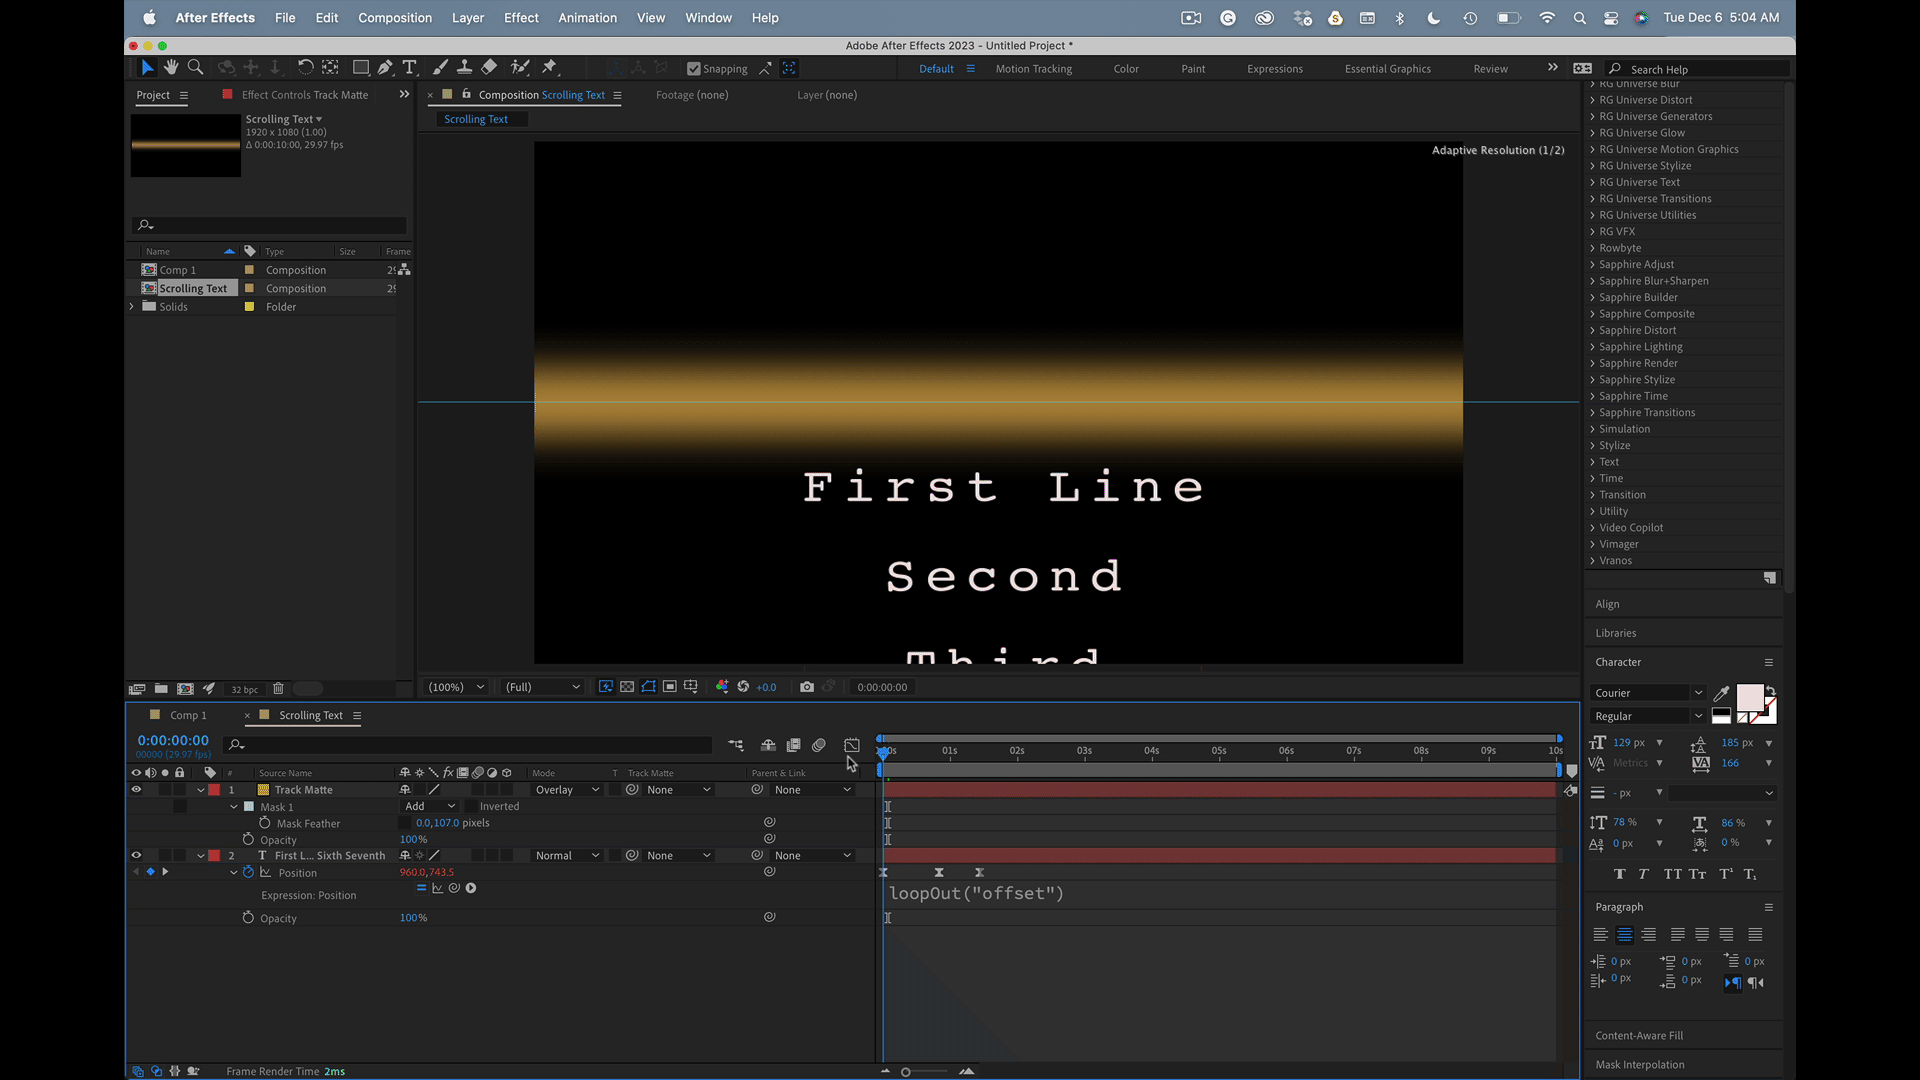Hide the Track Matte layer

click(x=136, y=789)
